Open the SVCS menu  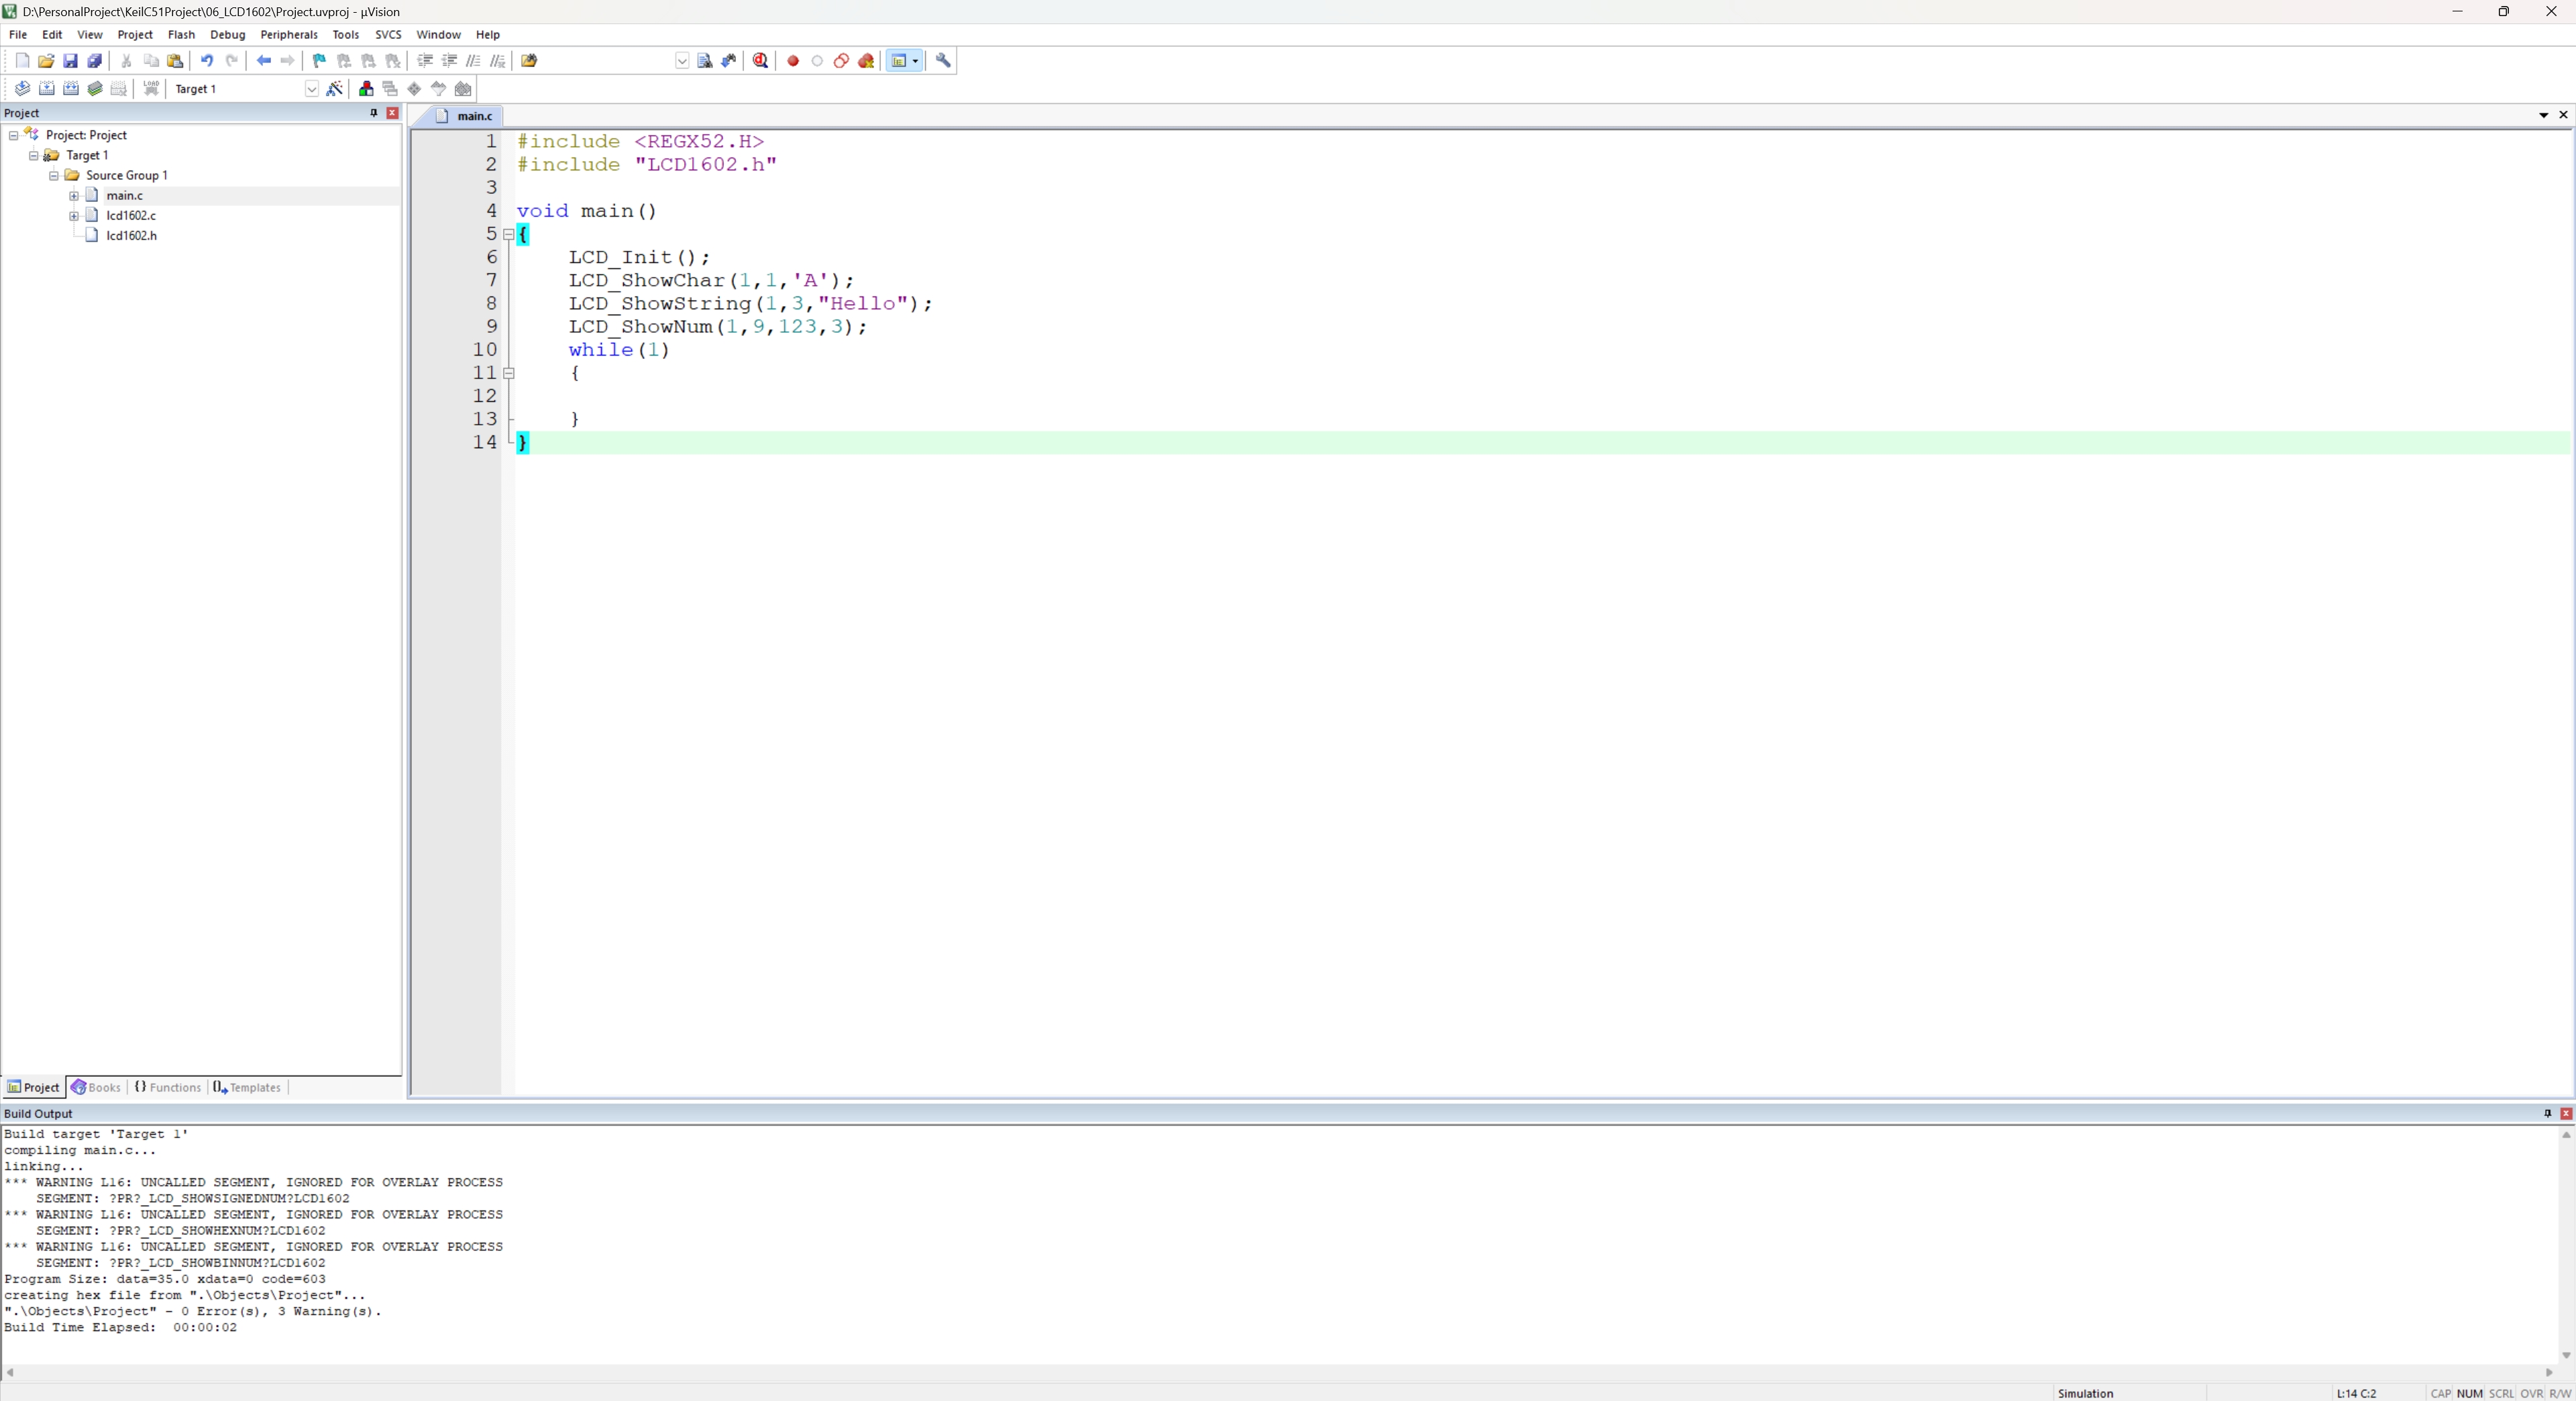click(388, 34)
